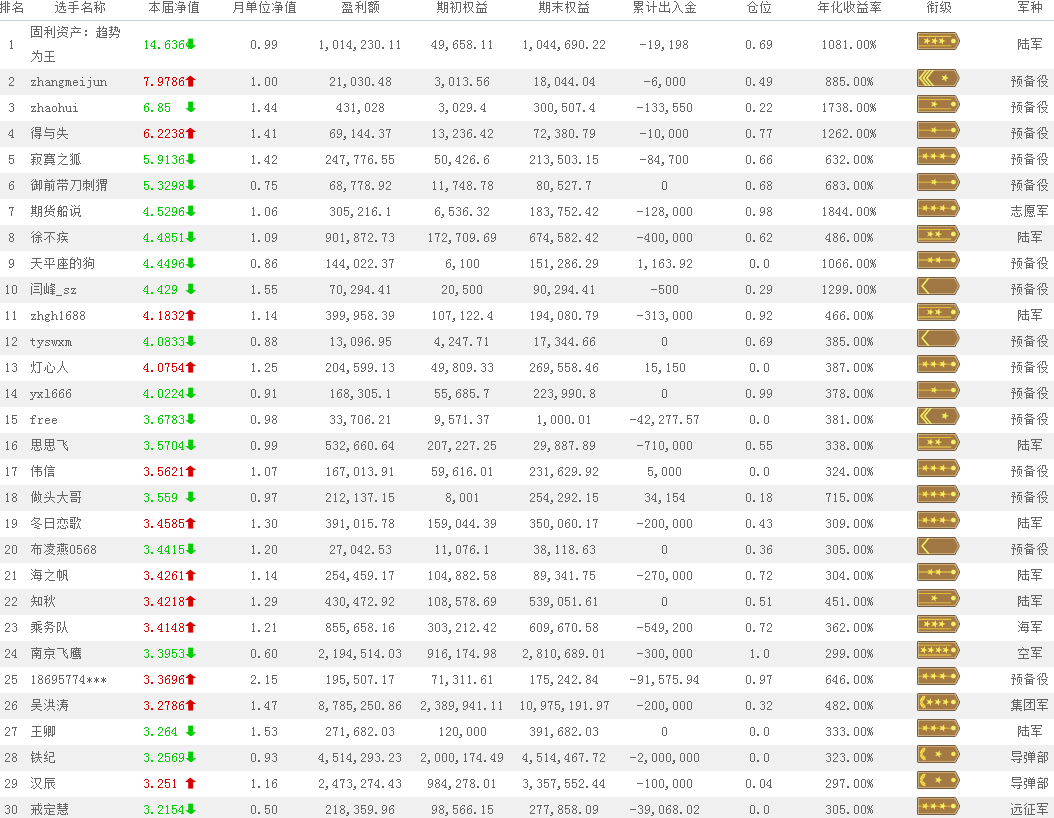Click the 期末权益 column header
The height and width of the screenshot is (818, 1054).
click(x=564, y=7)
